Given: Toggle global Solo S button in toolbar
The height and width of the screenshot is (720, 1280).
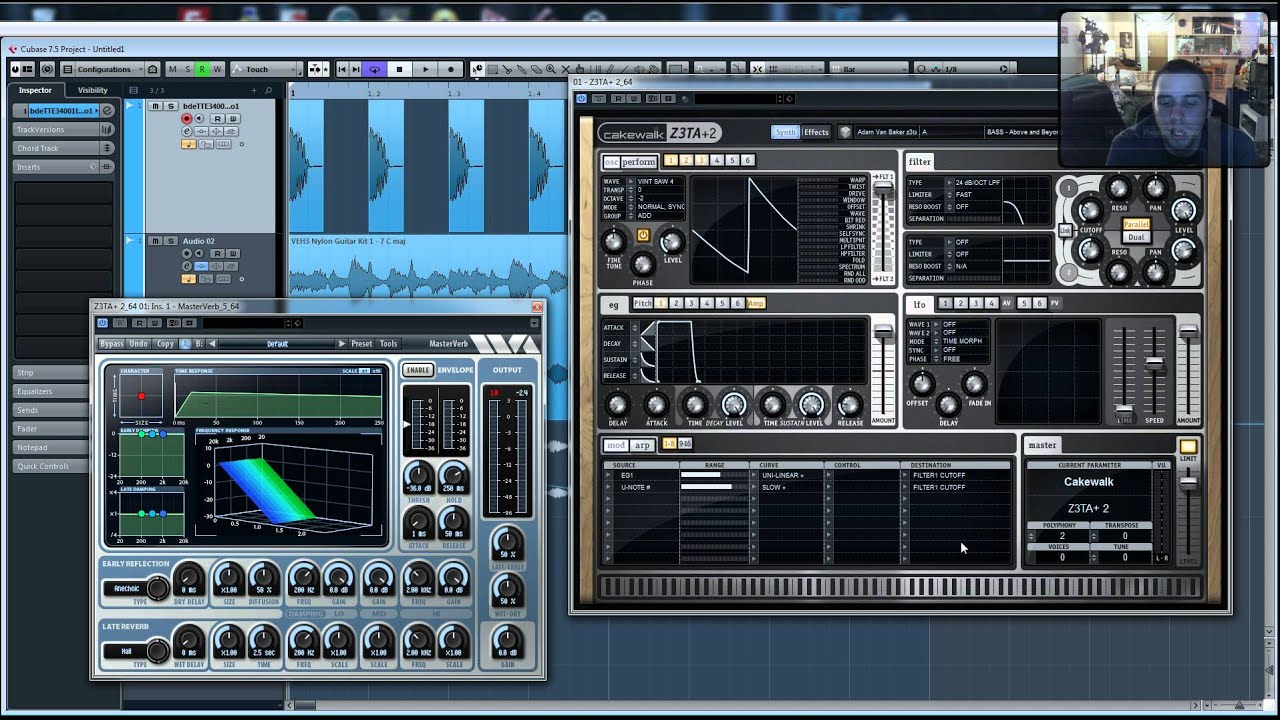Looking at the screenshot, I should click(187, 69).
